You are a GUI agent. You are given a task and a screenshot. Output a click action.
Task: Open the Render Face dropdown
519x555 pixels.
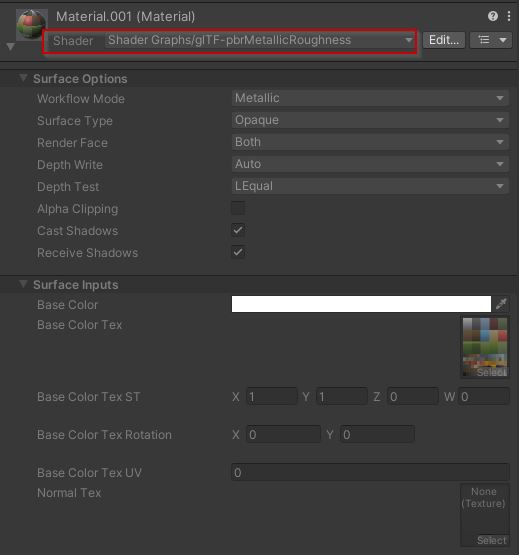(370, 142)
